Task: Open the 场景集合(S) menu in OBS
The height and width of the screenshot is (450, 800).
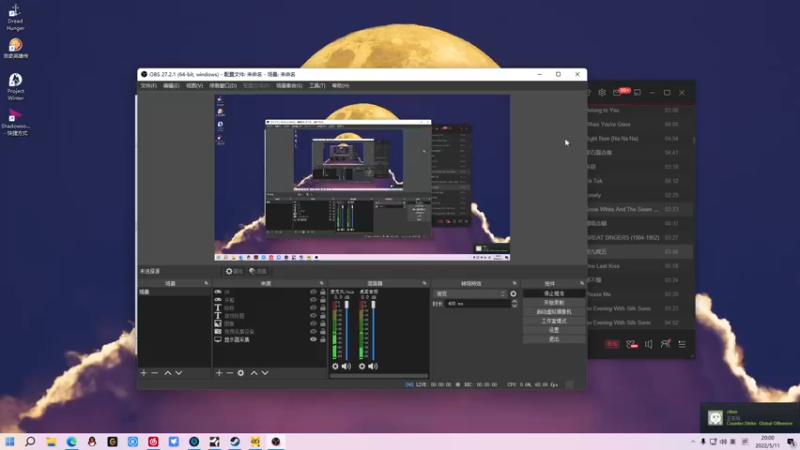Action: pos(289,86)
